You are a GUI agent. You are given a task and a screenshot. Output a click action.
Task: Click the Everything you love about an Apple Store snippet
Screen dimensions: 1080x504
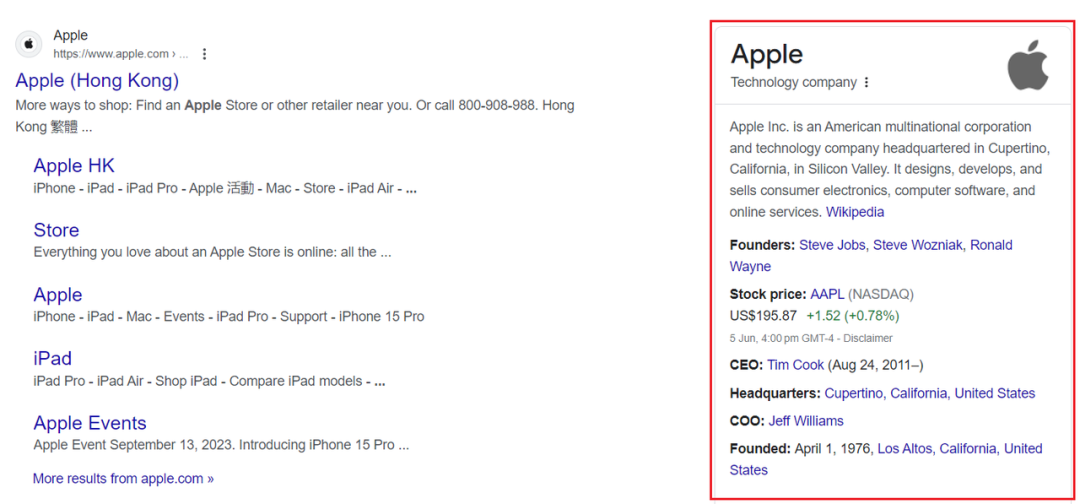coord(213,253)
